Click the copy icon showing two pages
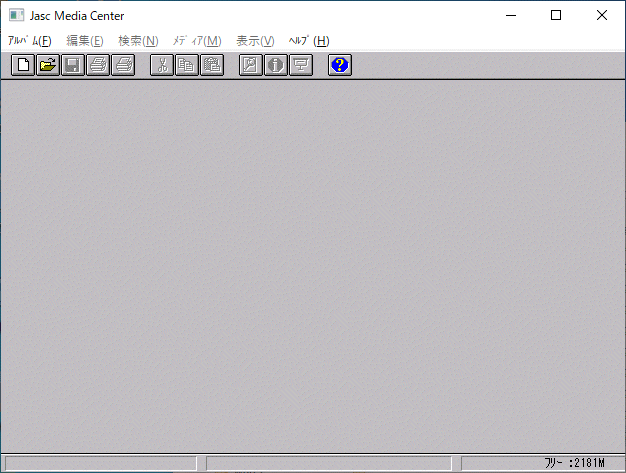Image resolution: width=626 pixels, height=473 pixels. [x=187, y=65]
